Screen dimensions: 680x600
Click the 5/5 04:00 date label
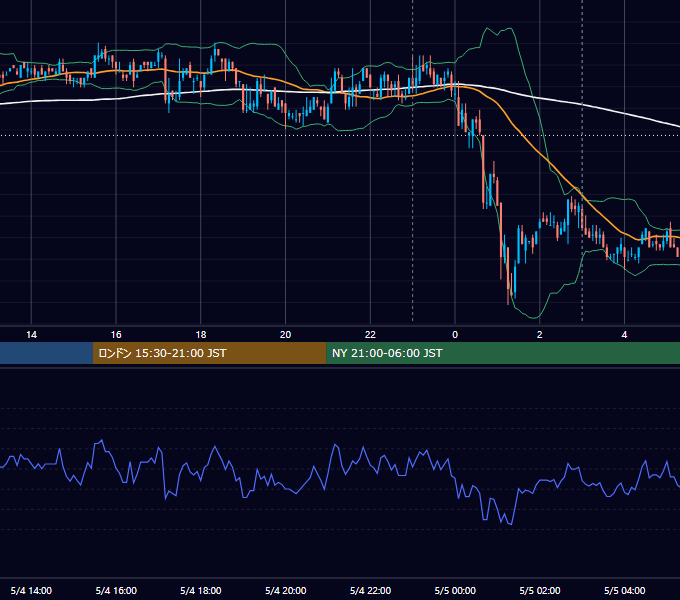tap(624, 590)
